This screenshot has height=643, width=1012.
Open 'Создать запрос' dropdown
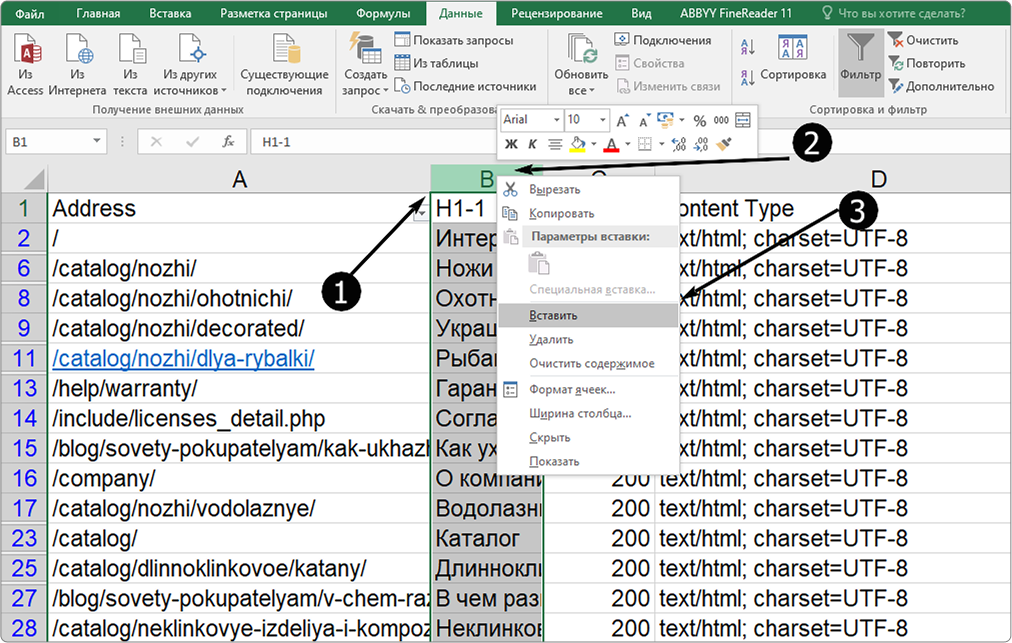coord(365,83)
